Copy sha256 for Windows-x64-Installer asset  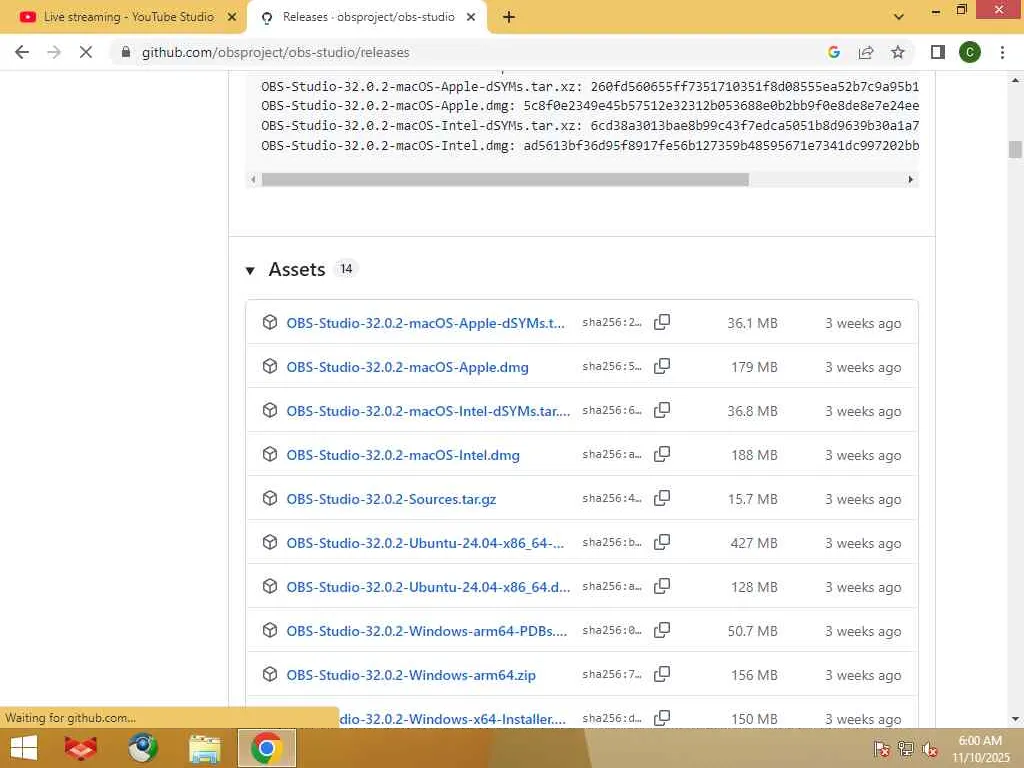pyautogui.click(x=662, y=718)
